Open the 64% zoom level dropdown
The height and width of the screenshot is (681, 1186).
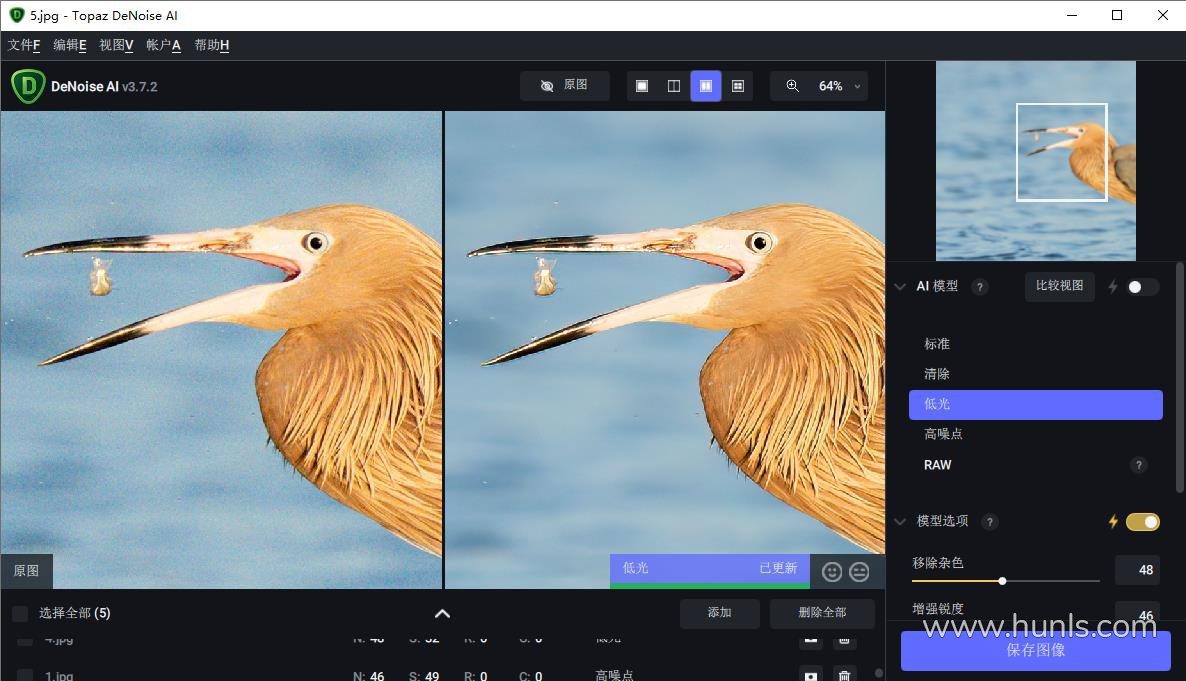pyautogui.click(x=856, y=86)
